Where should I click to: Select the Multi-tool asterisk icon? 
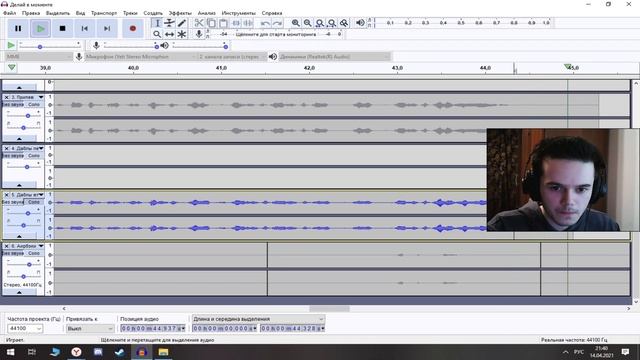point(182,34)
